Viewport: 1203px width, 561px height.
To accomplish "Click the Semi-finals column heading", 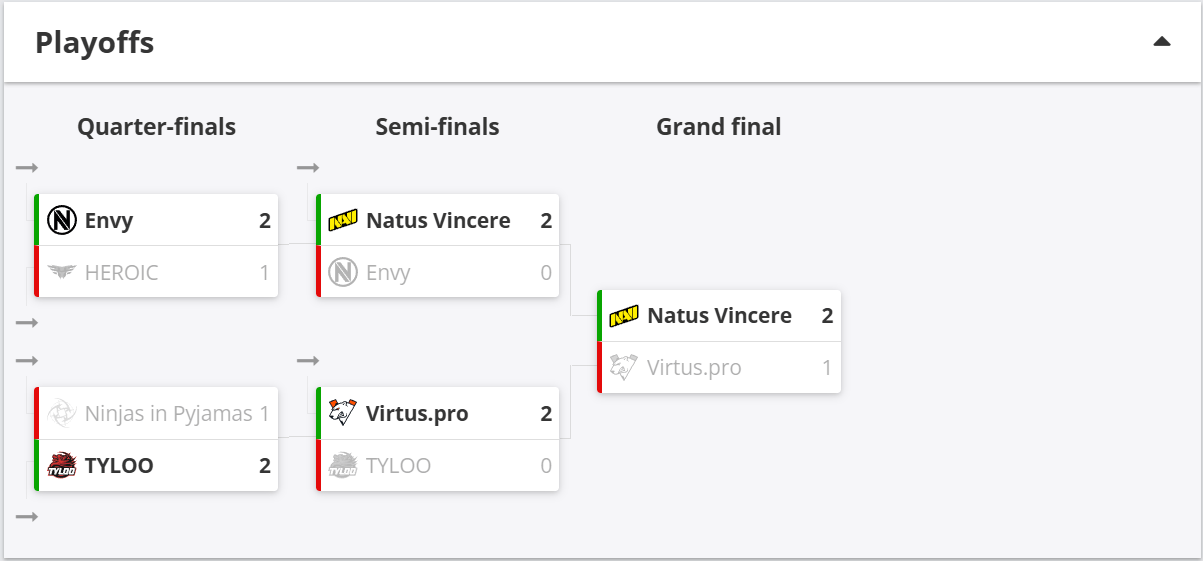I will tap(437, 127).
